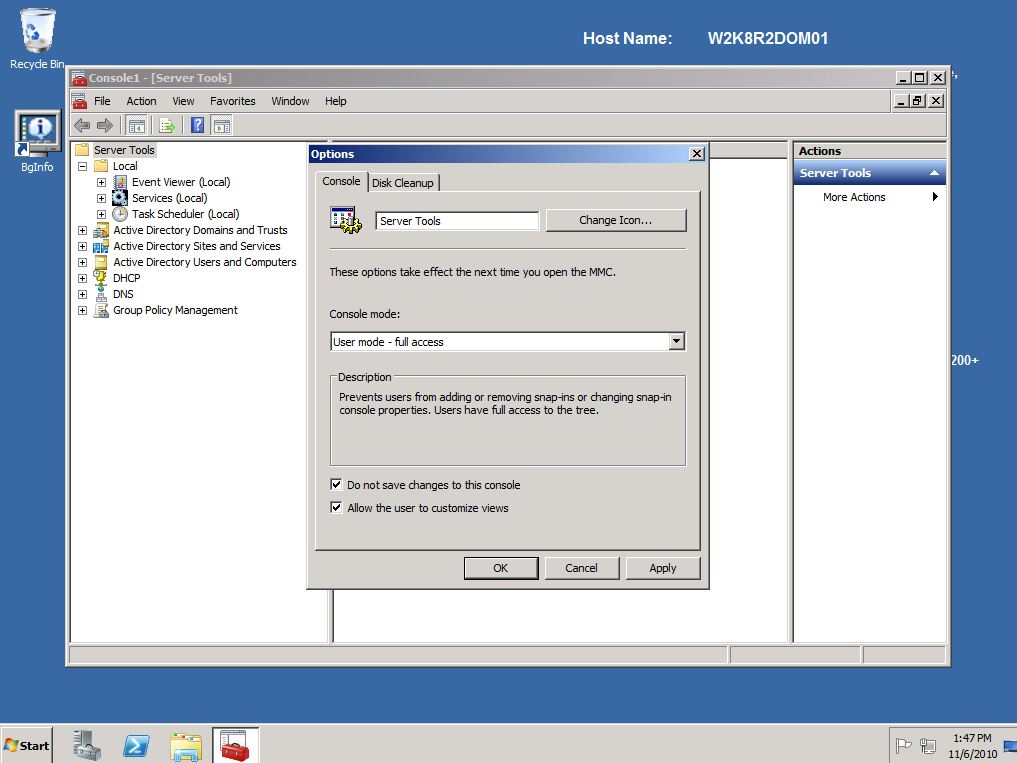This screenshot has height=763, width=1017.
Task: Open the Window menu
Action: point(290,101)
